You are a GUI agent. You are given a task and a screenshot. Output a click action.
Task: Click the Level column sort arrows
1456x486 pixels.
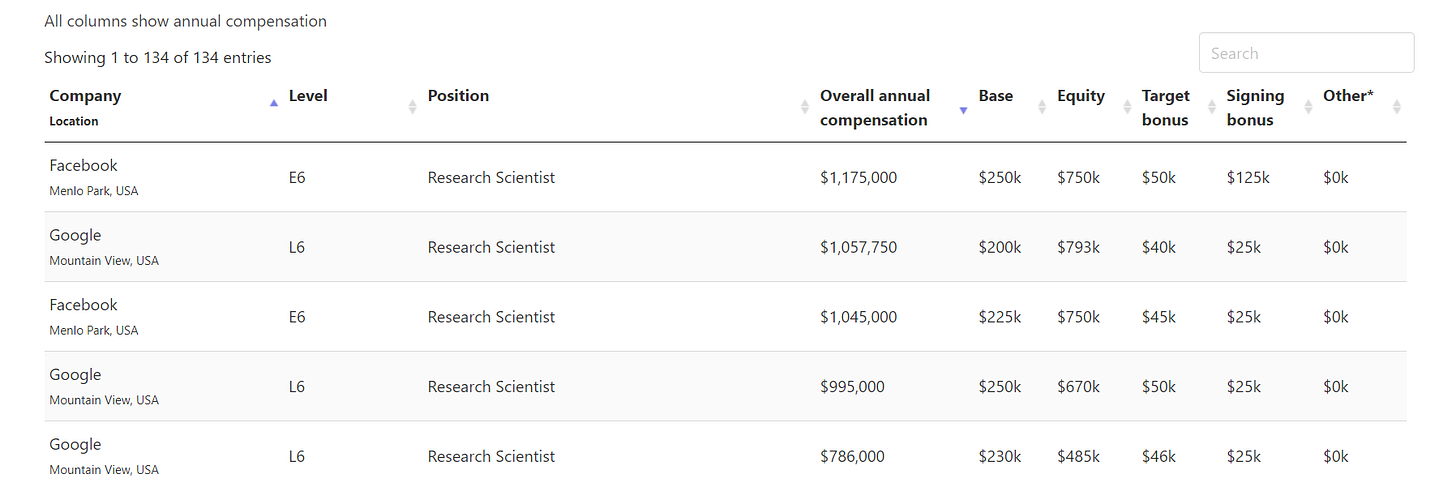(x=412, y=107)
